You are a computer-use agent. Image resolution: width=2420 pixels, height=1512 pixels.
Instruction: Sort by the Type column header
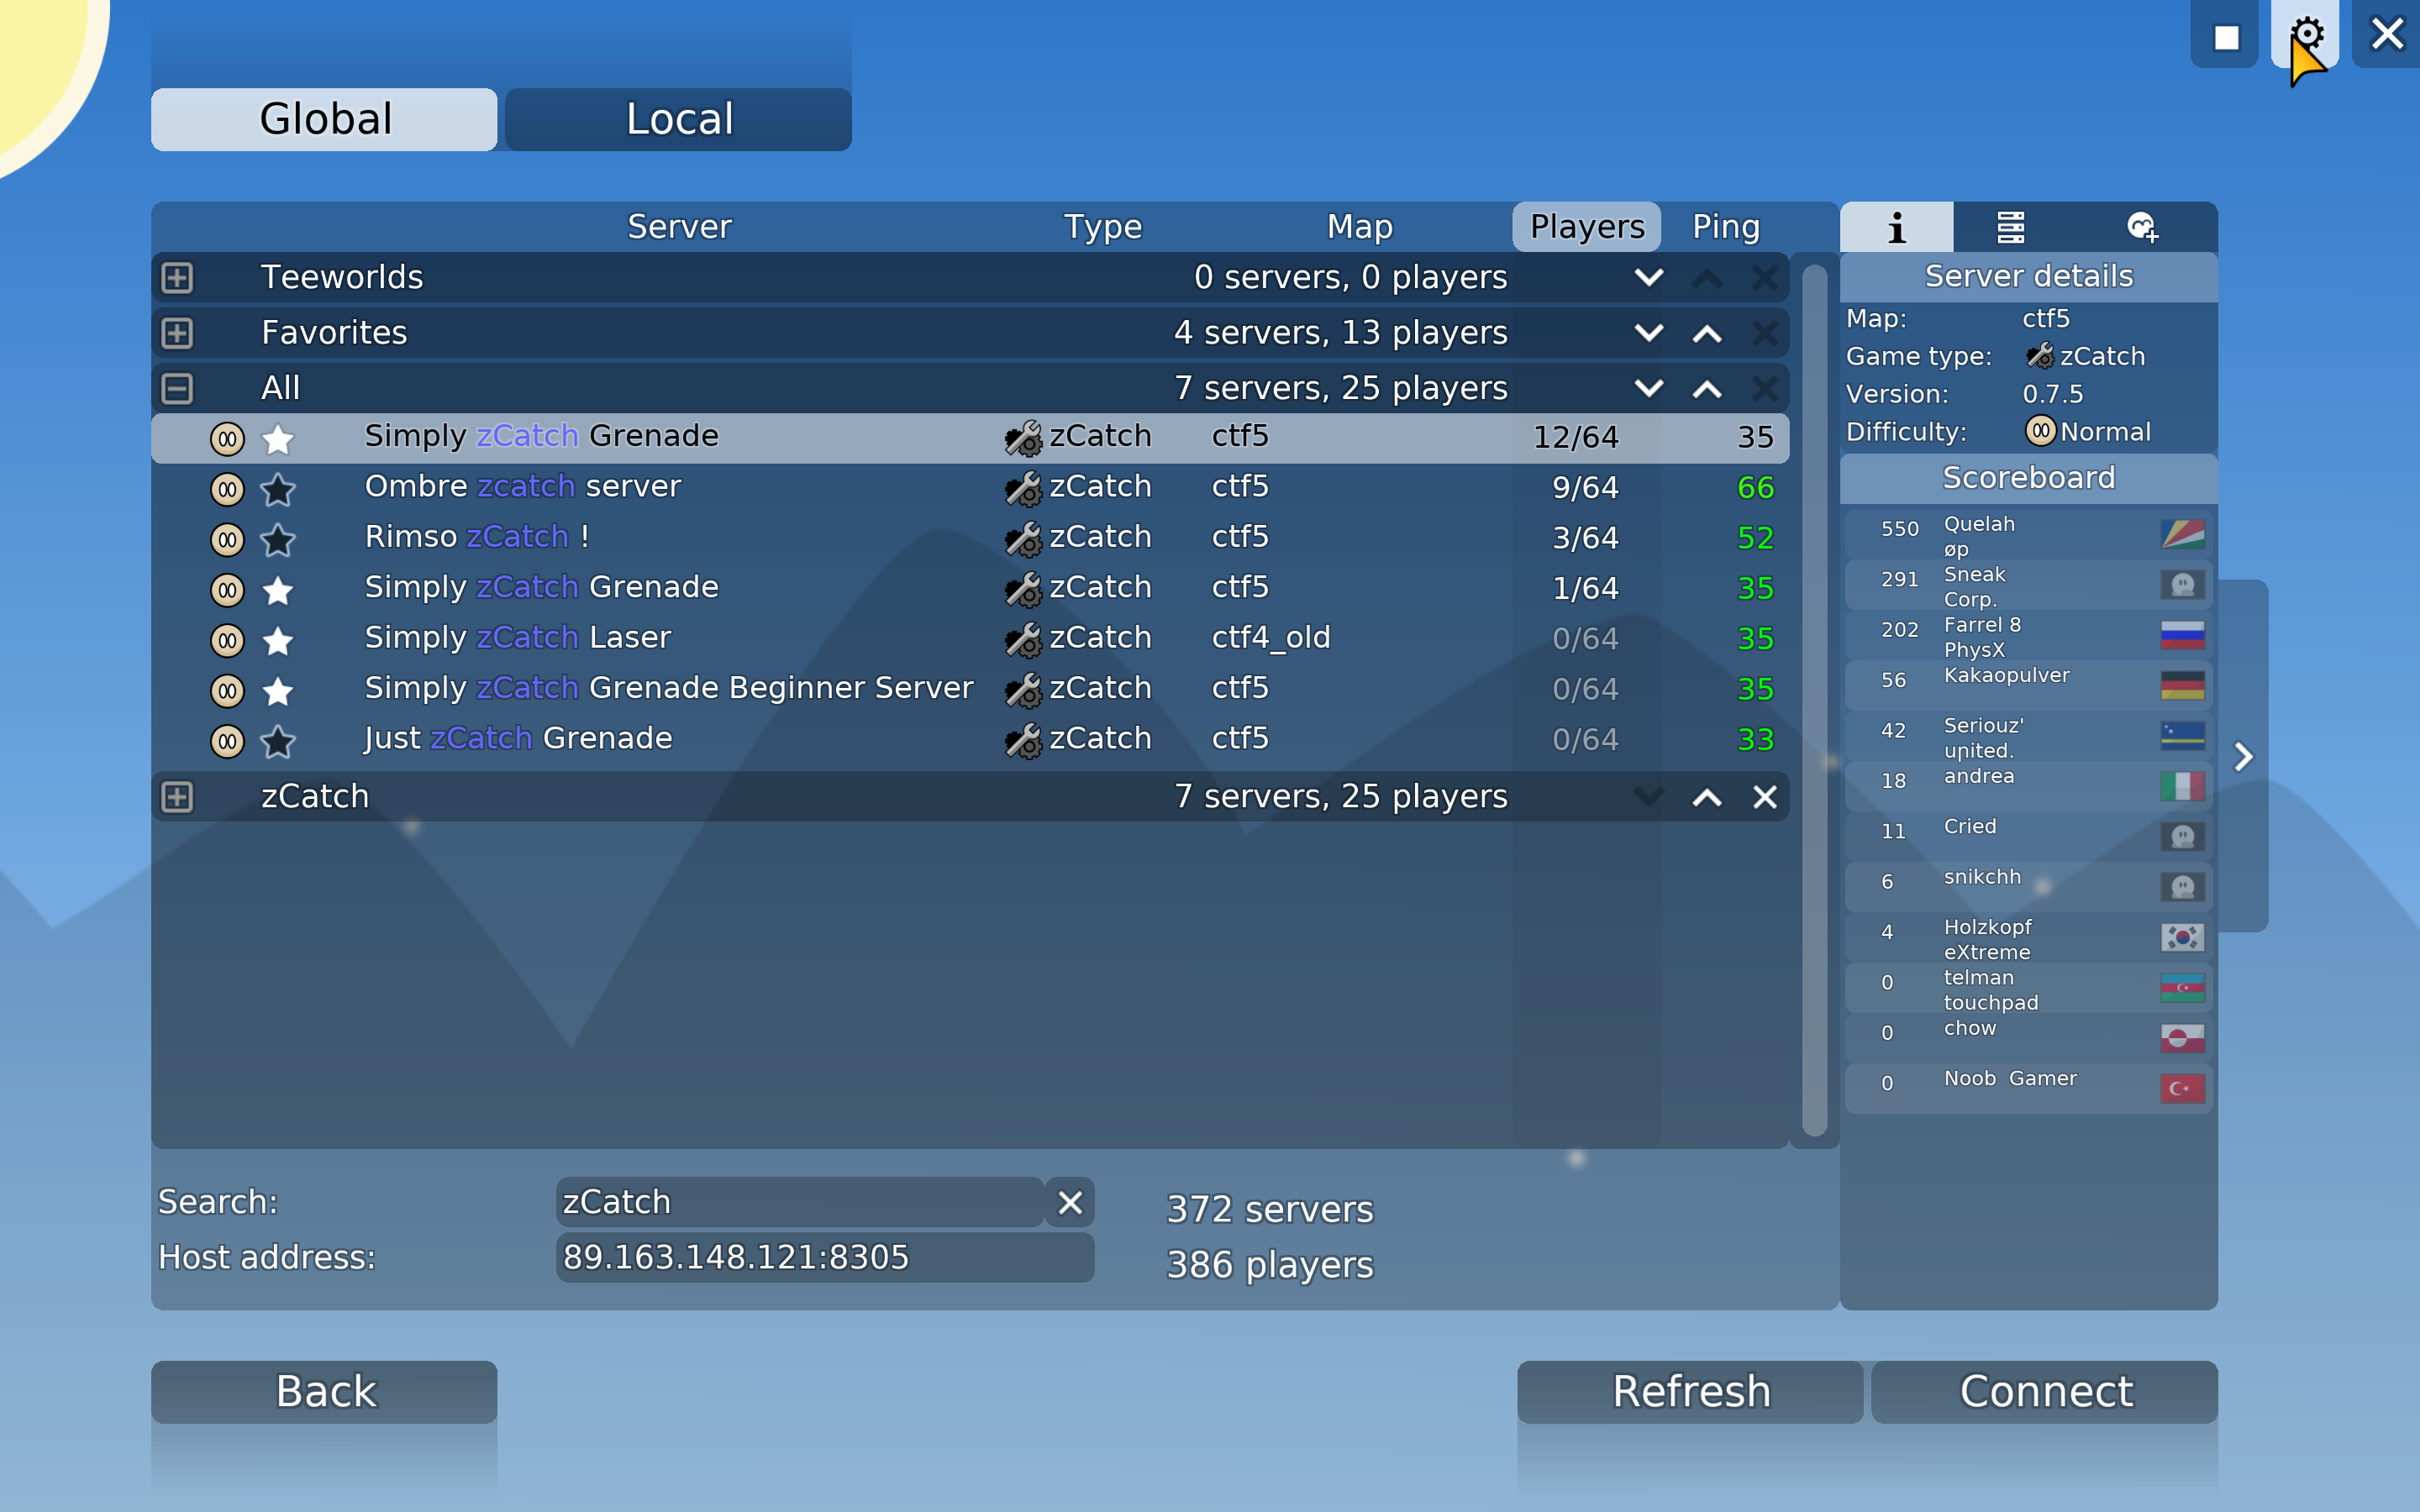point(1102,227)
